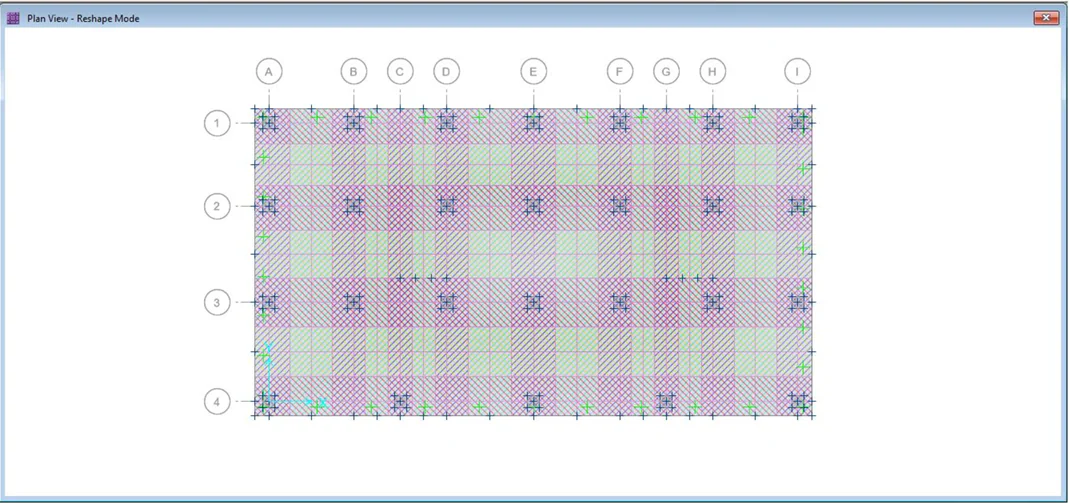Select row grid bubble 4
This screenshot has height=503, width=1070.
click(x=217, y=402)
